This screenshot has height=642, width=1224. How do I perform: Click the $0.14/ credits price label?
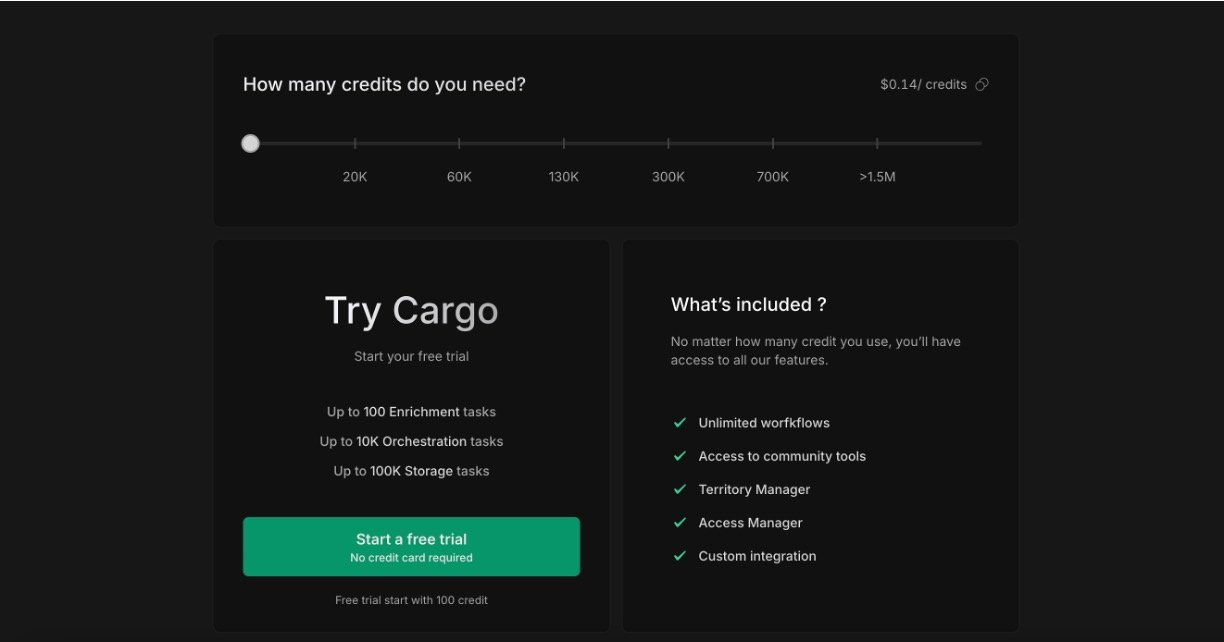pos(923,85)
